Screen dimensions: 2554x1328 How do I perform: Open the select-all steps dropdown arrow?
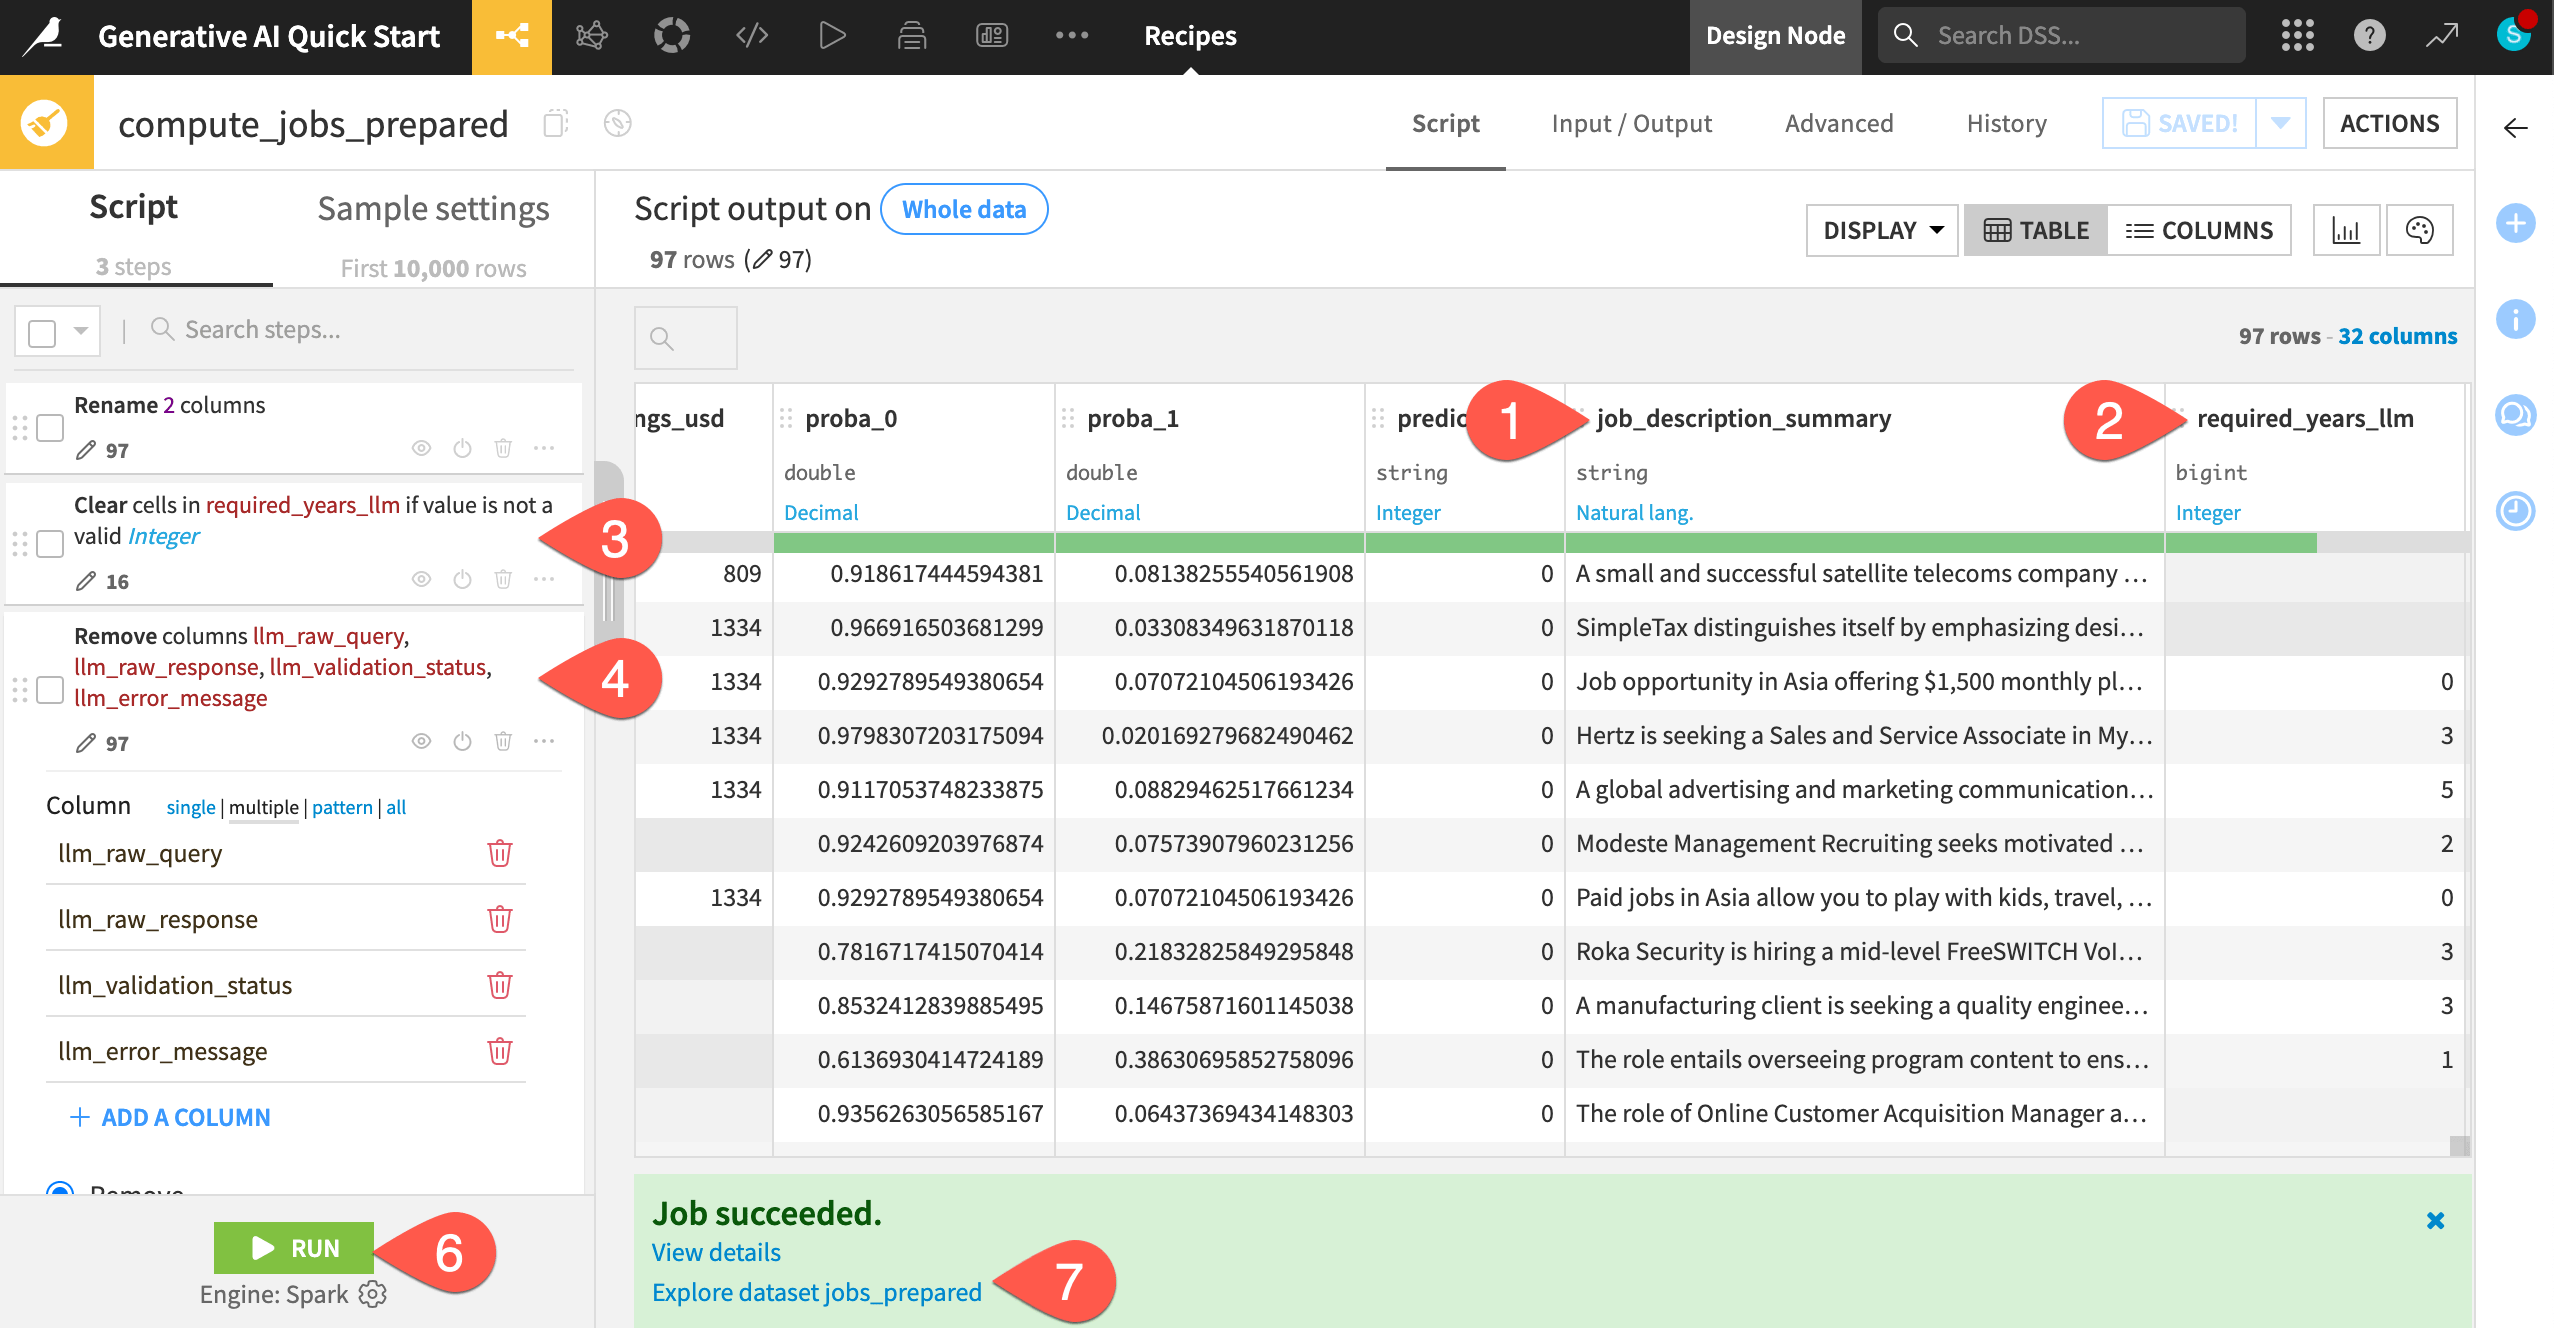[79, 330]
